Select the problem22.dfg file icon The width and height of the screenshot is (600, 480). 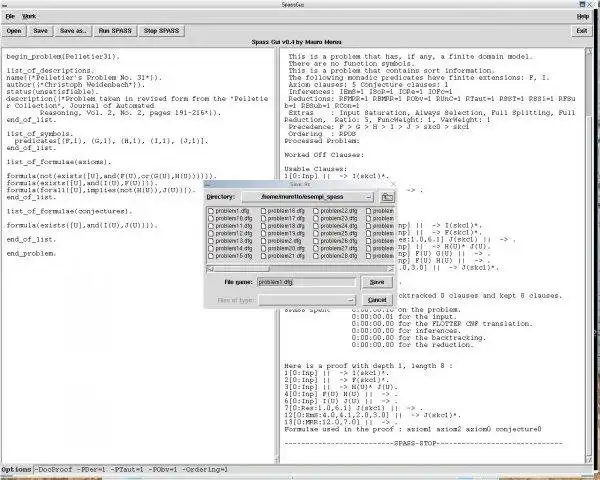316,211
